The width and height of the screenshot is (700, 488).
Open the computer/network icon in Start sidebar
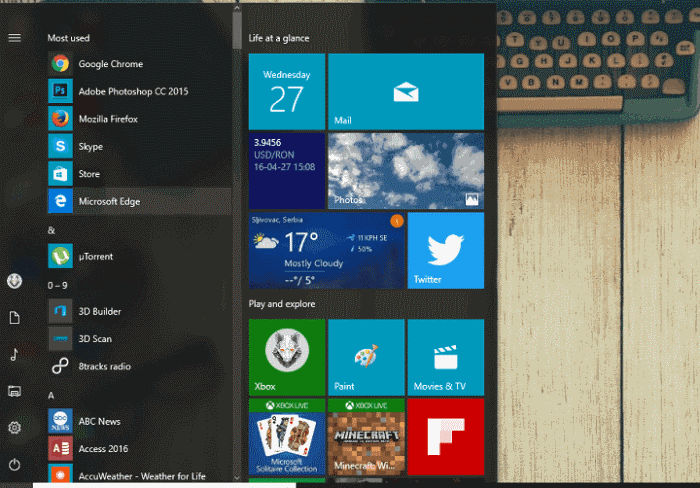[x=14, y=392]
